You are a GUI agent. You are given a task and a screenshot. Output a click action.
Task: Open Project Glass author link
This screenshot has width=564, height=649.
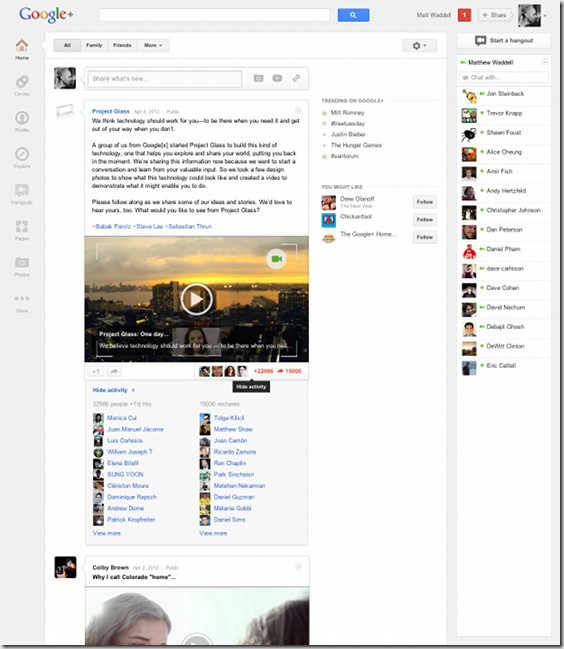pyautogui.click(x=110, y=111)
